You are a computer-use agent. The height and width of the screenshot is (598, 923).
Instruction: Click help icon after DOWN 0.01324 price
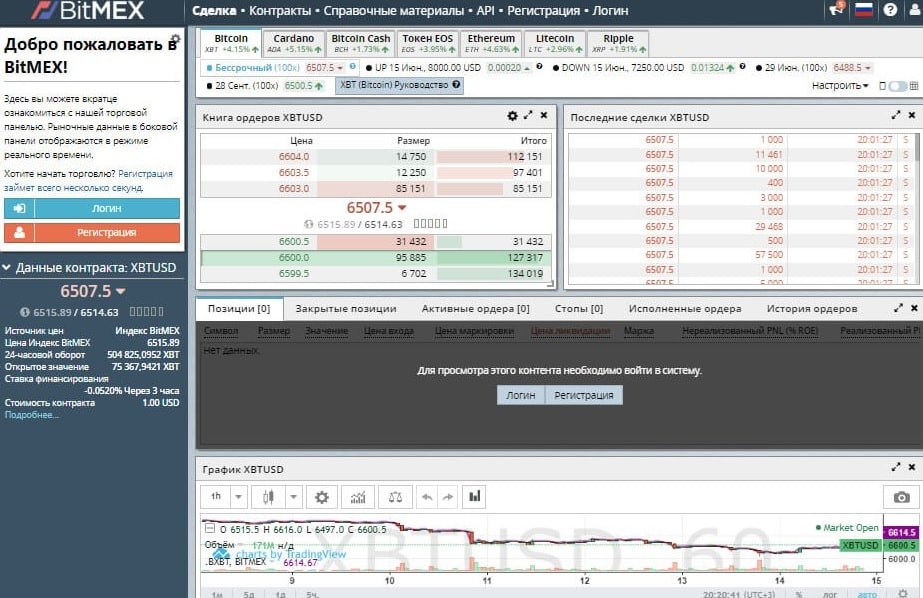coord(742,67)
